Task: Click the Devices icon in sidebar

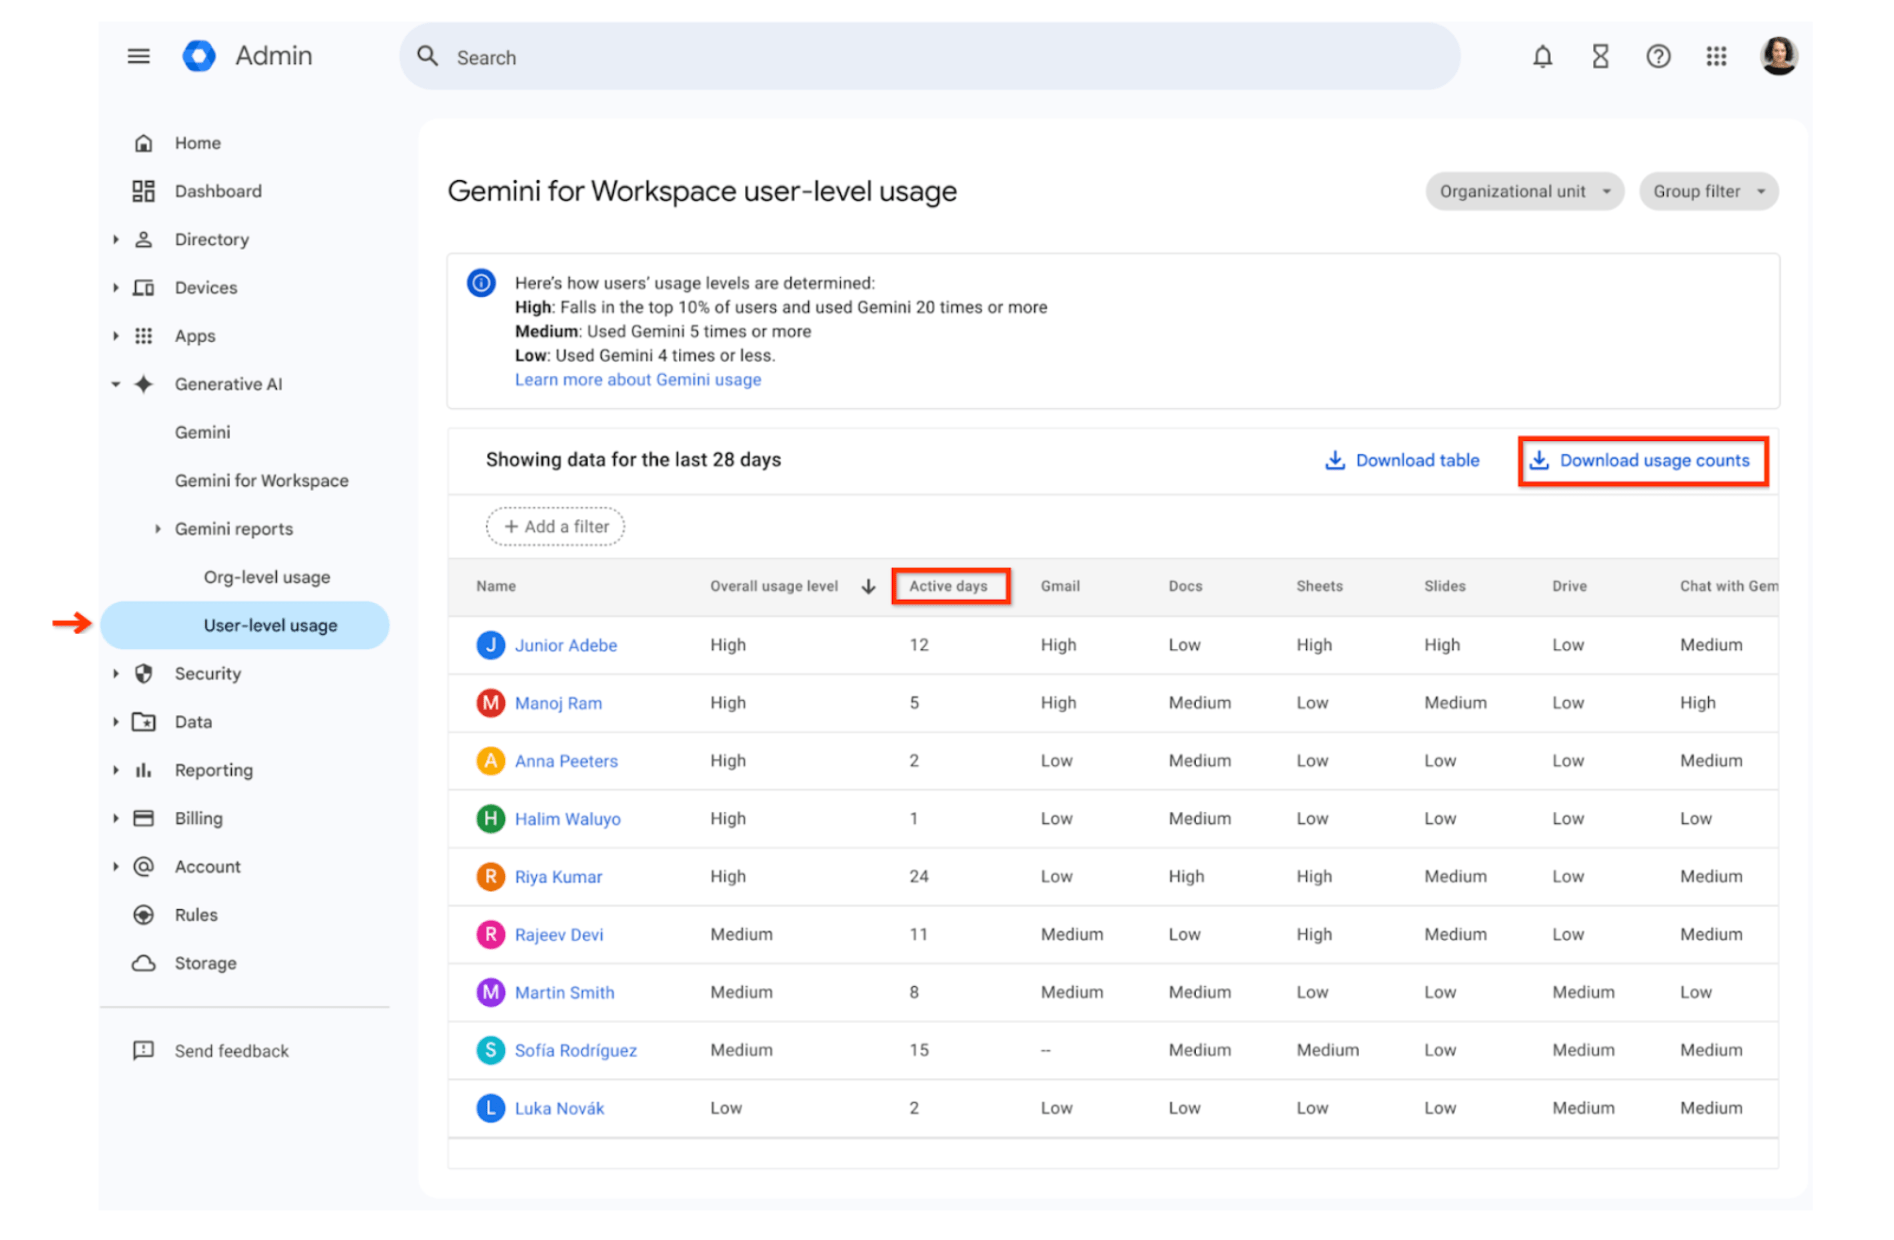Action: pyautogui.click(x=144, y=288)
